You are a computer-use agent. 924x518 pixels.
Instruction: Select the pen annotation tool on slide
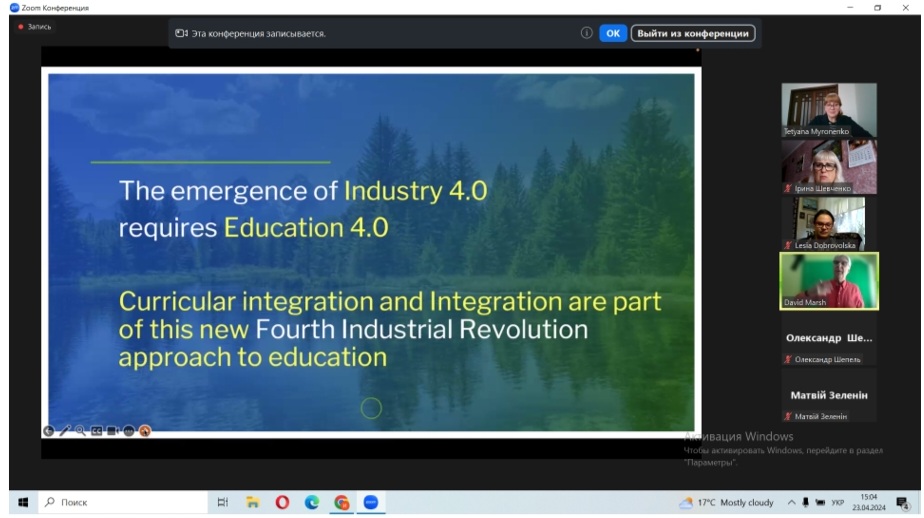[x=64, y=431]
